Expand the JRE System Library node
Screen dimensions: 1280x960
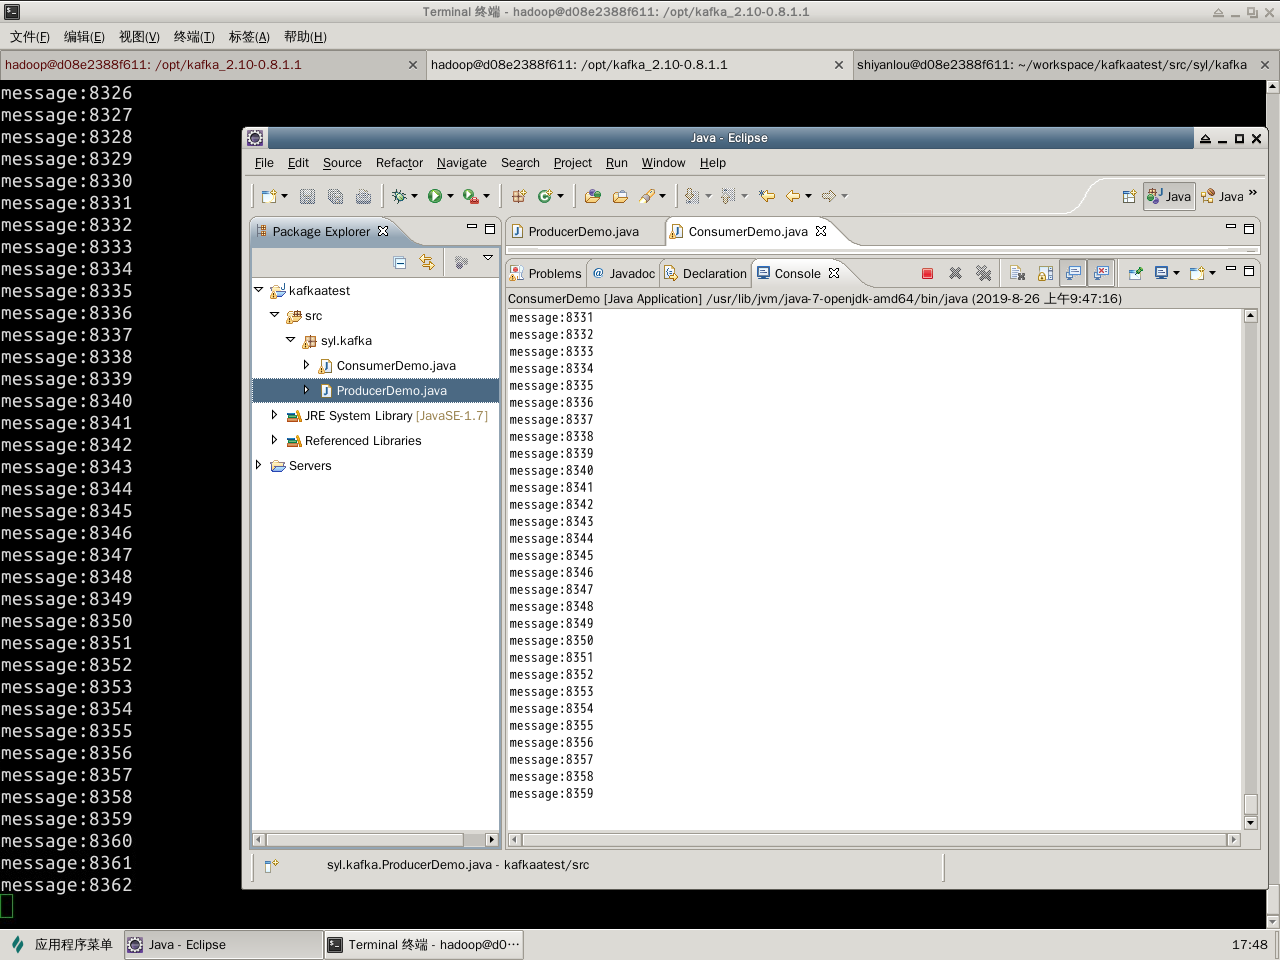pyautogui.click(x=275, y=415)
